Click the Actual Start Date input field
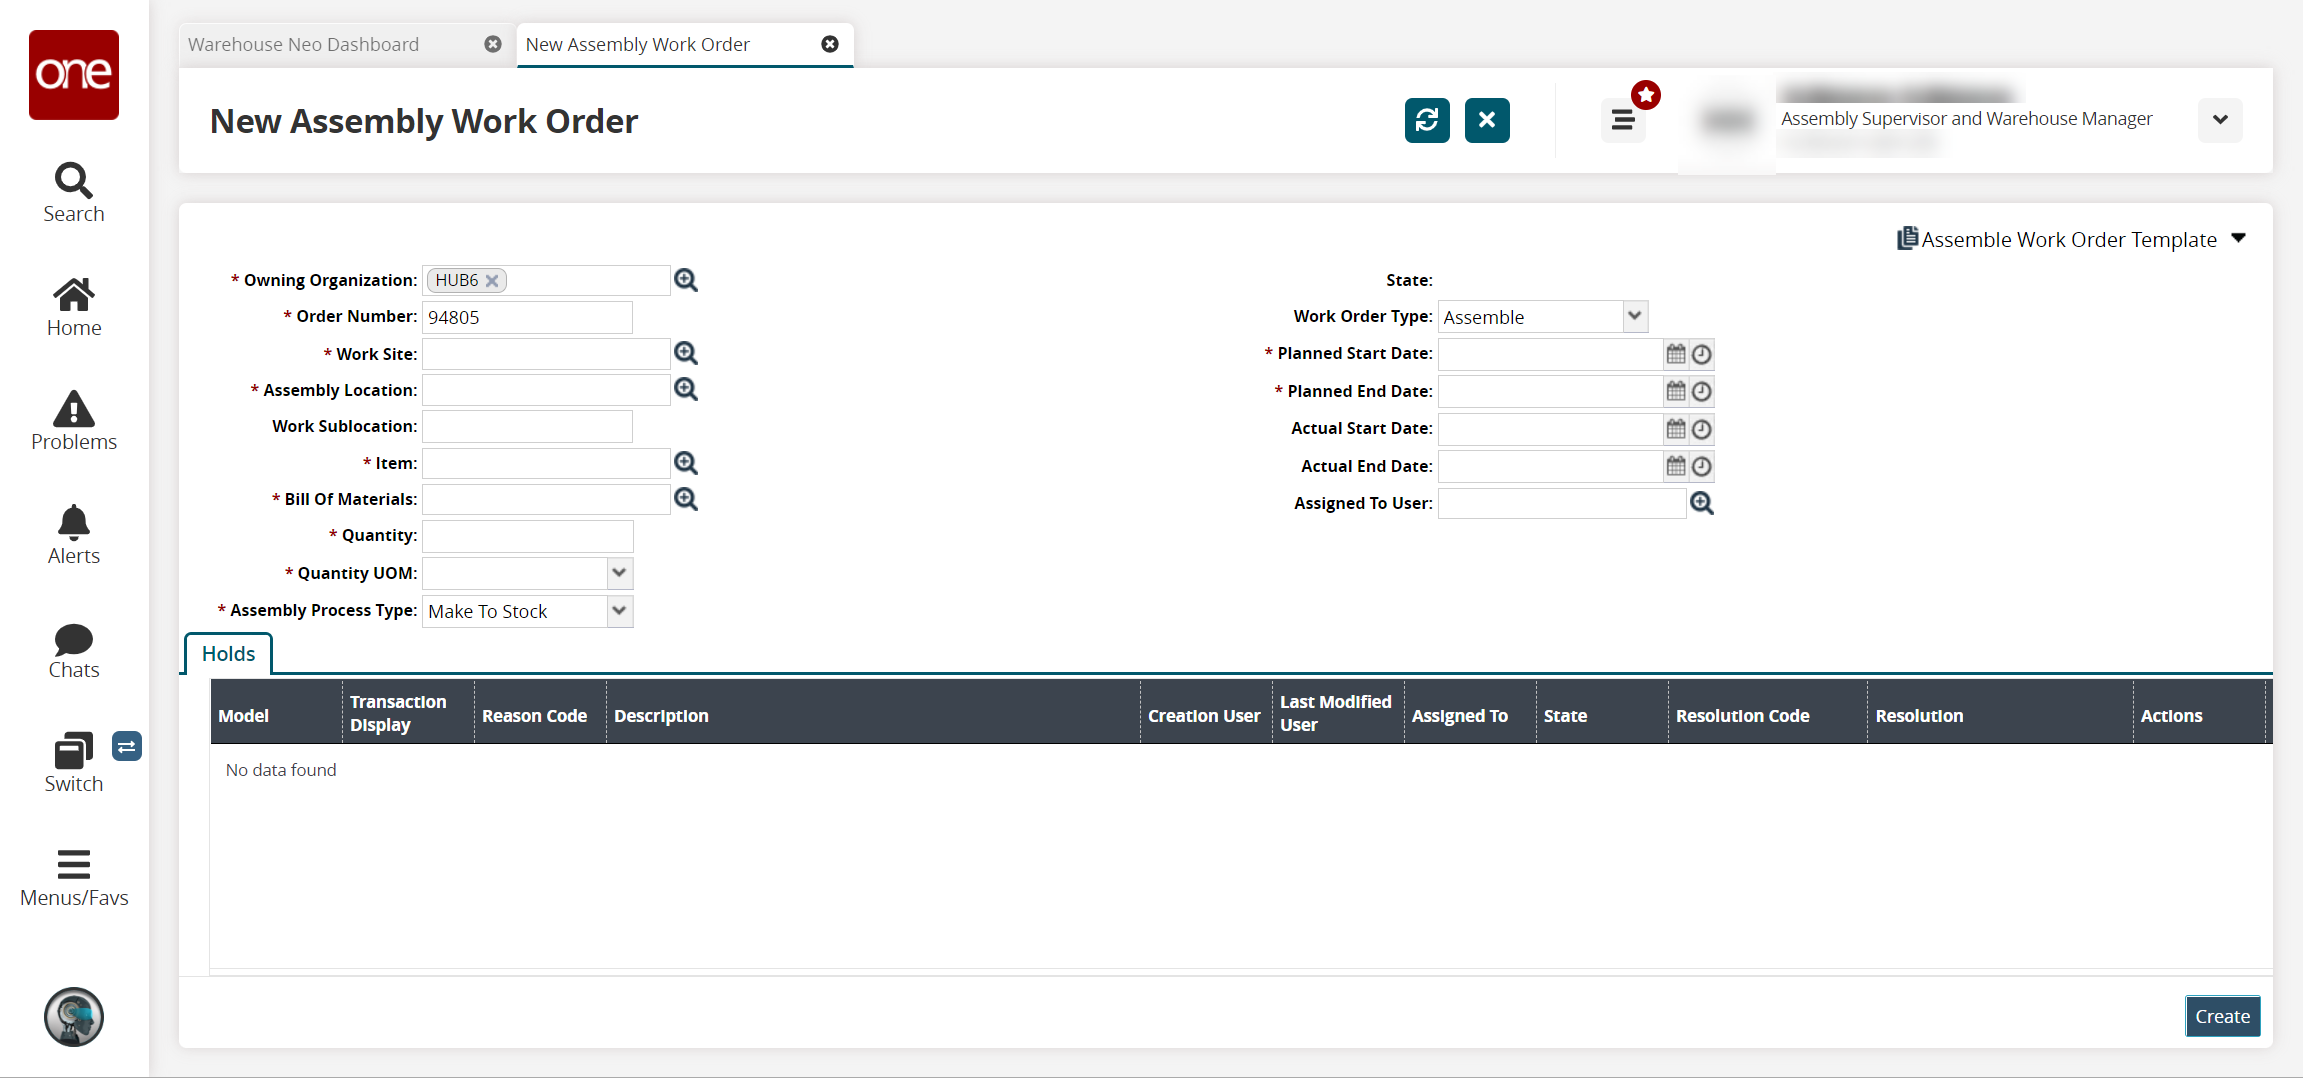 (1550, 429)
